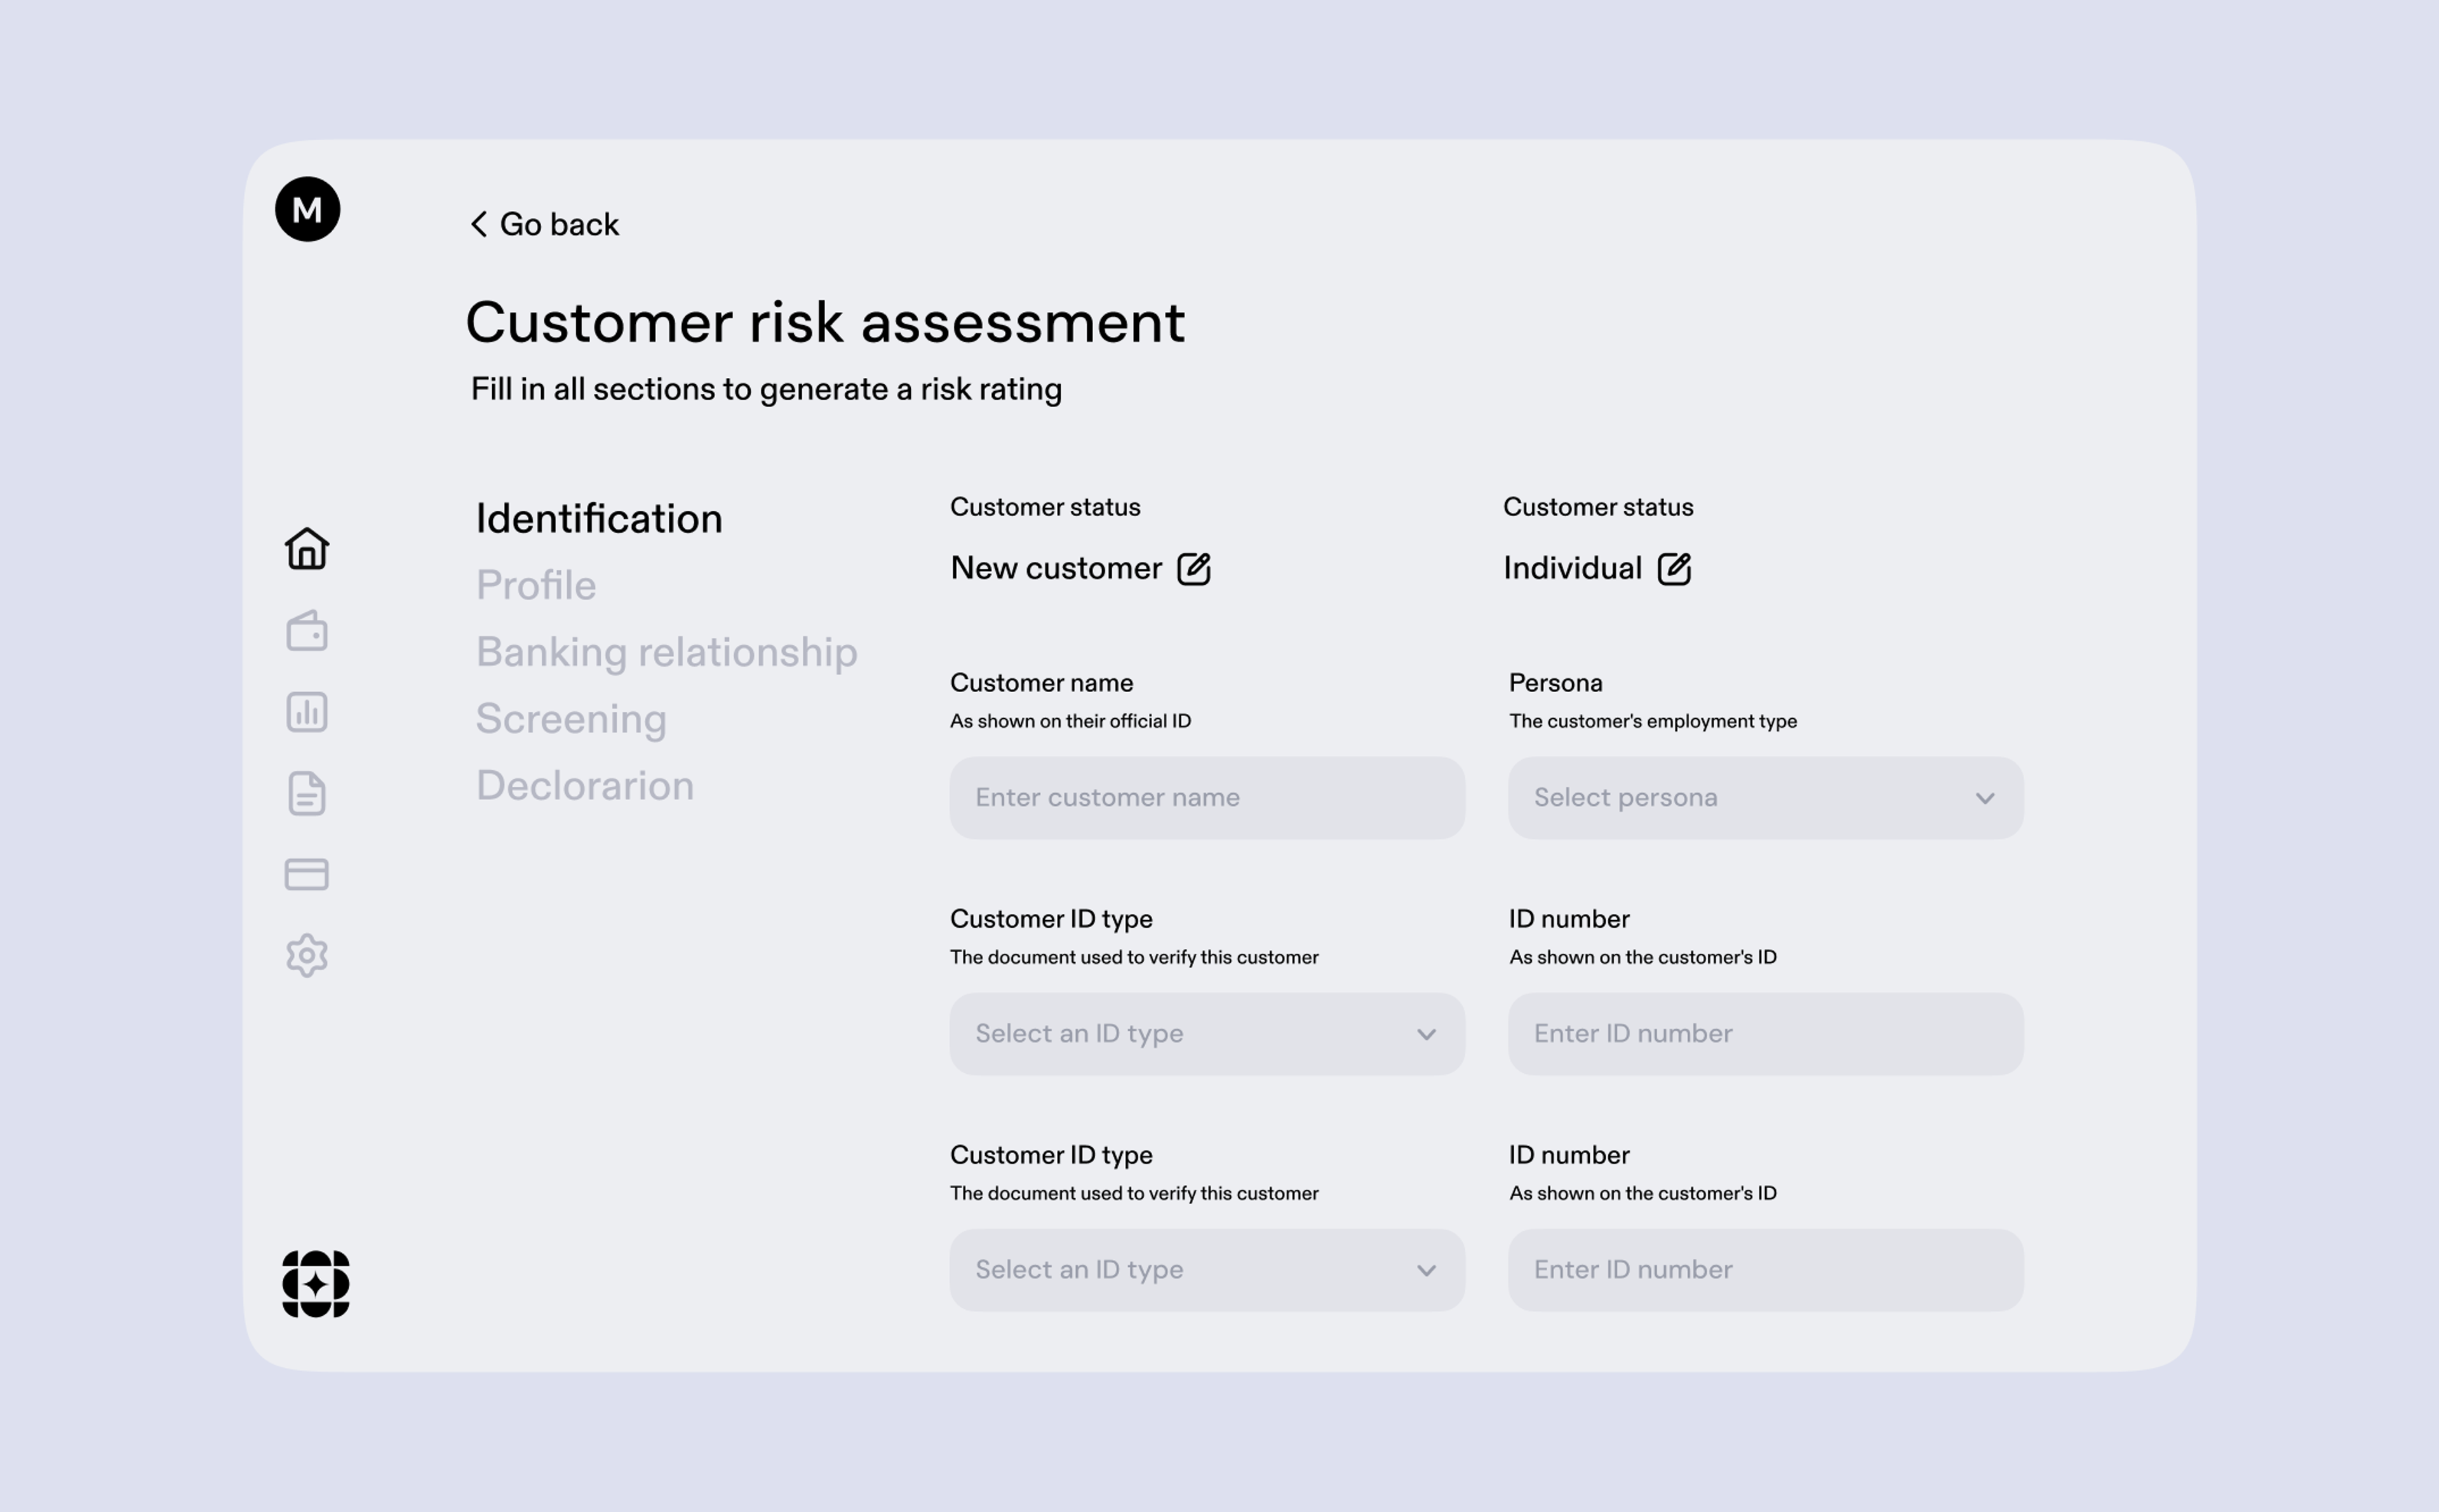This screenshot has width=2439, height=1512.
Task: Focus the second Enter ID number field
Action: 1766,1270
